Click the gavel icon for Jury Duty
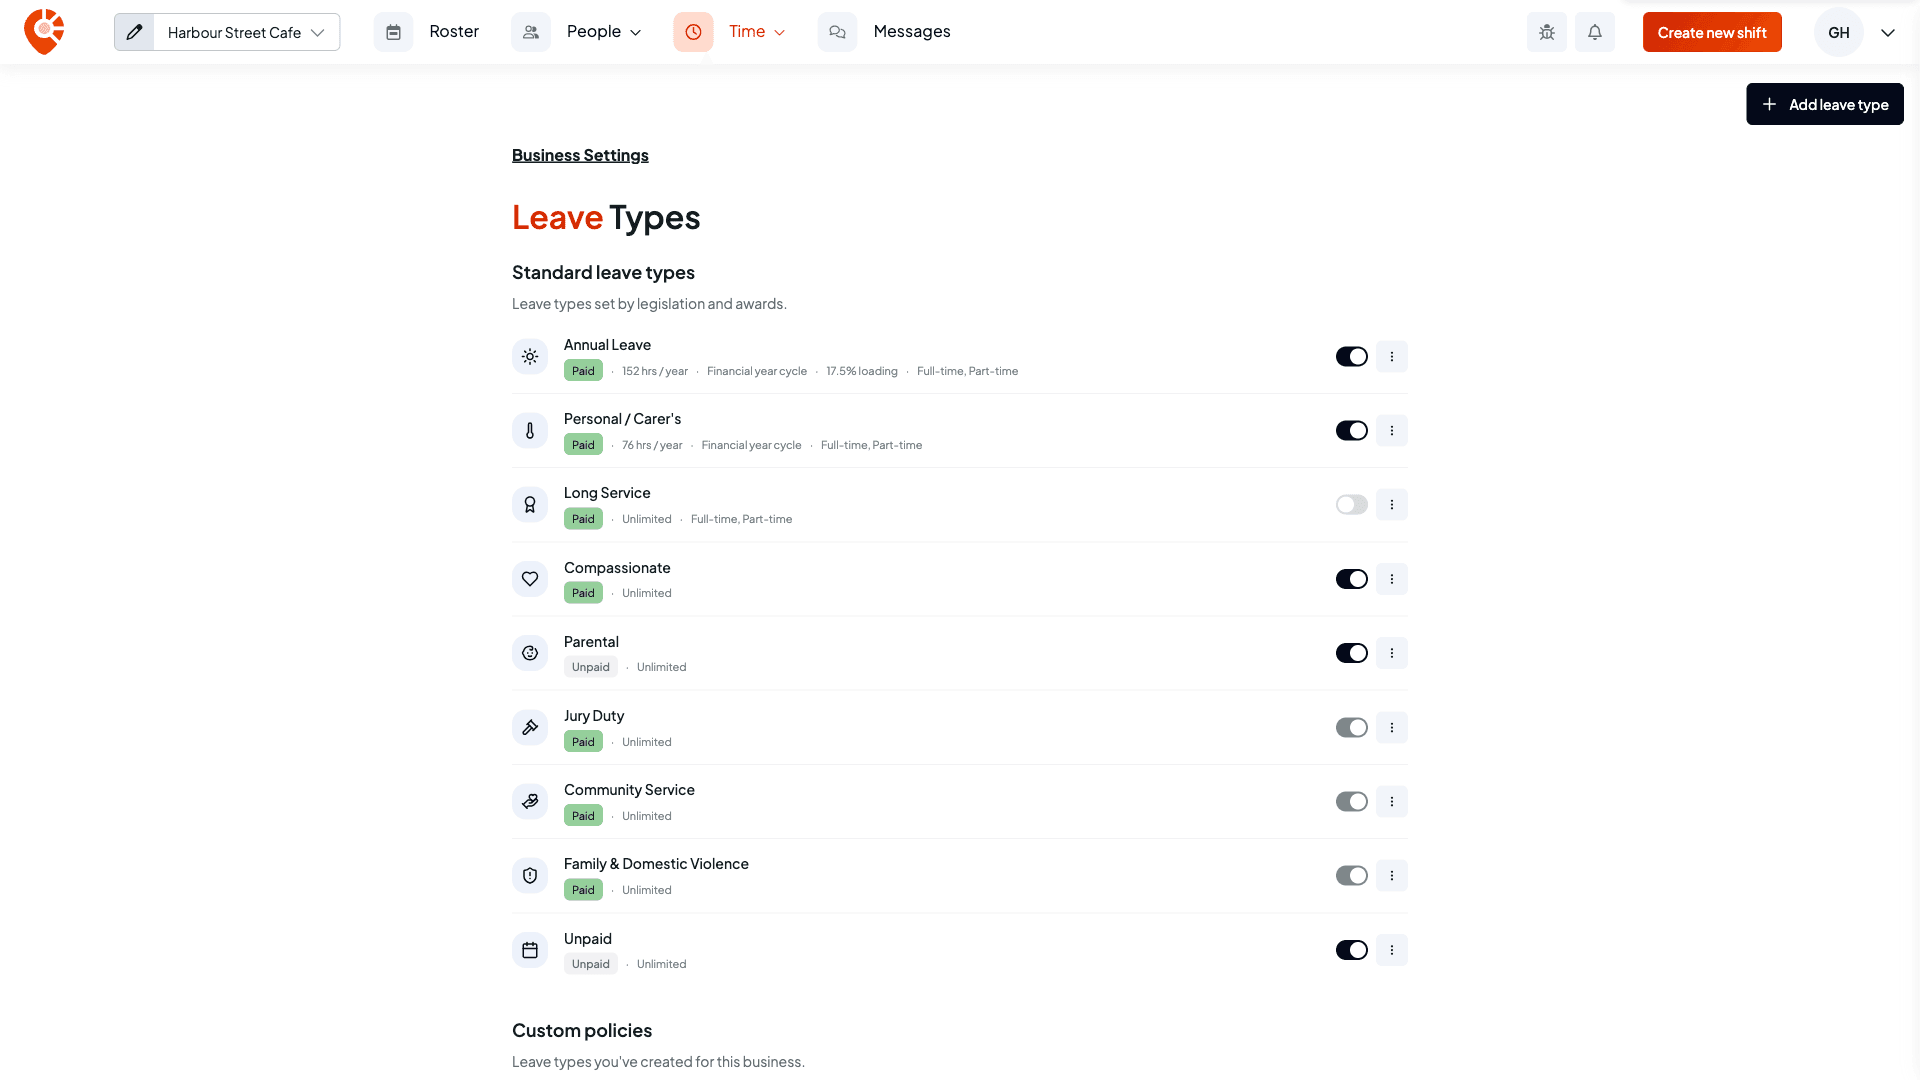 pyautogui.click(x=530, y=727)
